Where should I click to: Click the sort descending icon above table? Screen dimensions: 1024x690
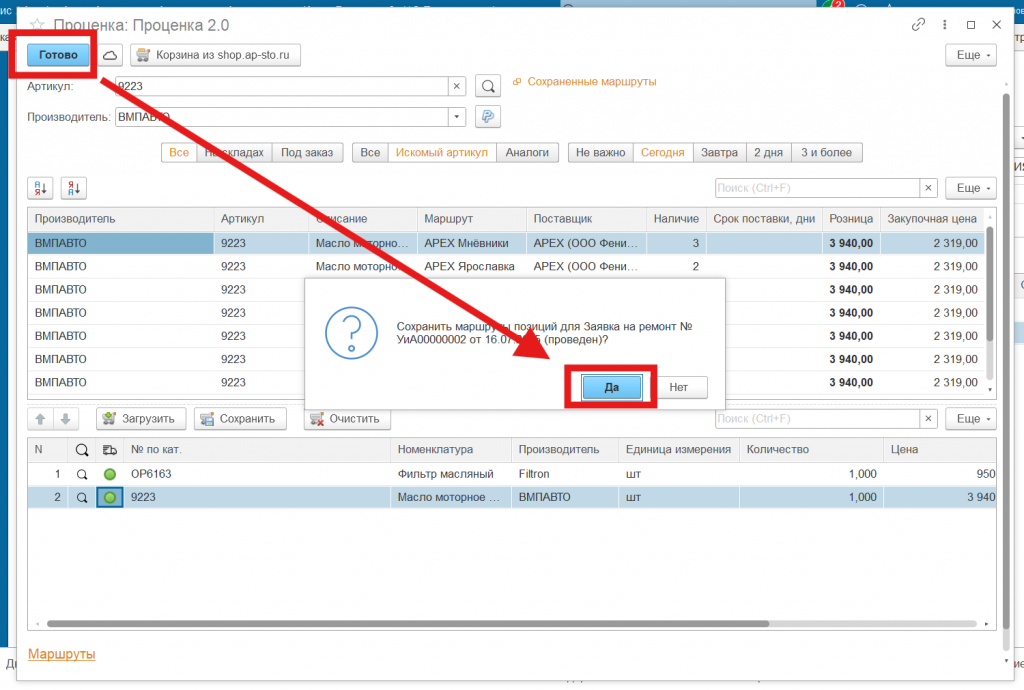75,188
